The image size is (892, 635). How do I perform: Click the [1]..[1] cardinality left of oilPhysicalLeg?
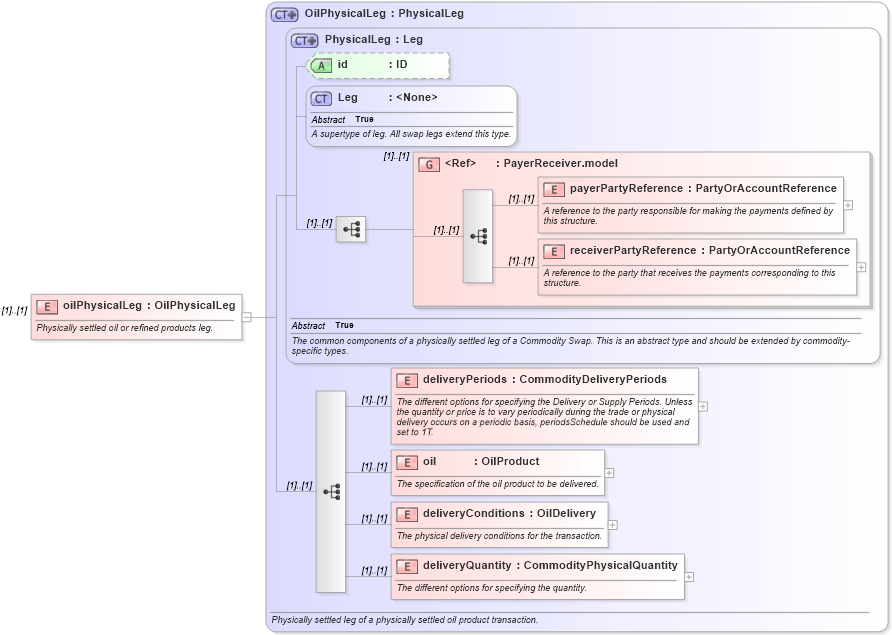(14, 311)
